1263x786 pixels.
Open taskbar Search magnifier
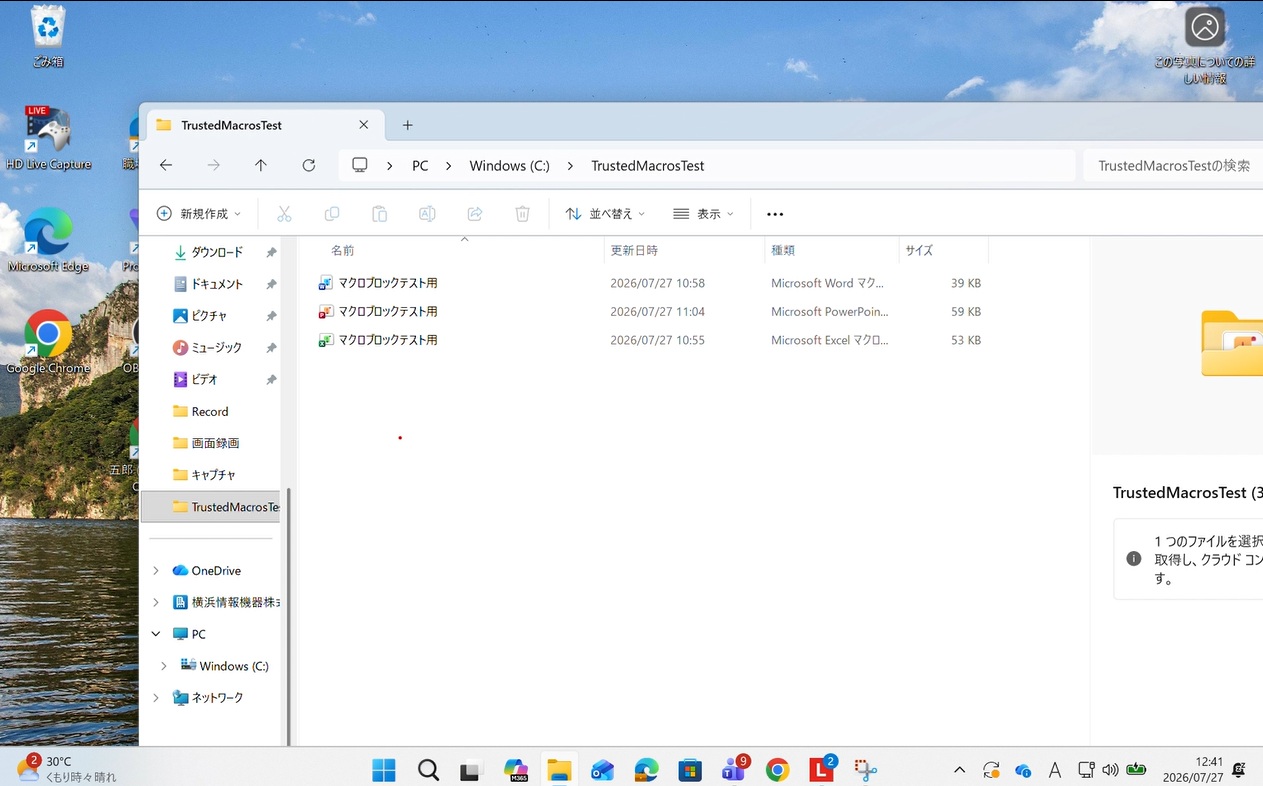point(428,770)
